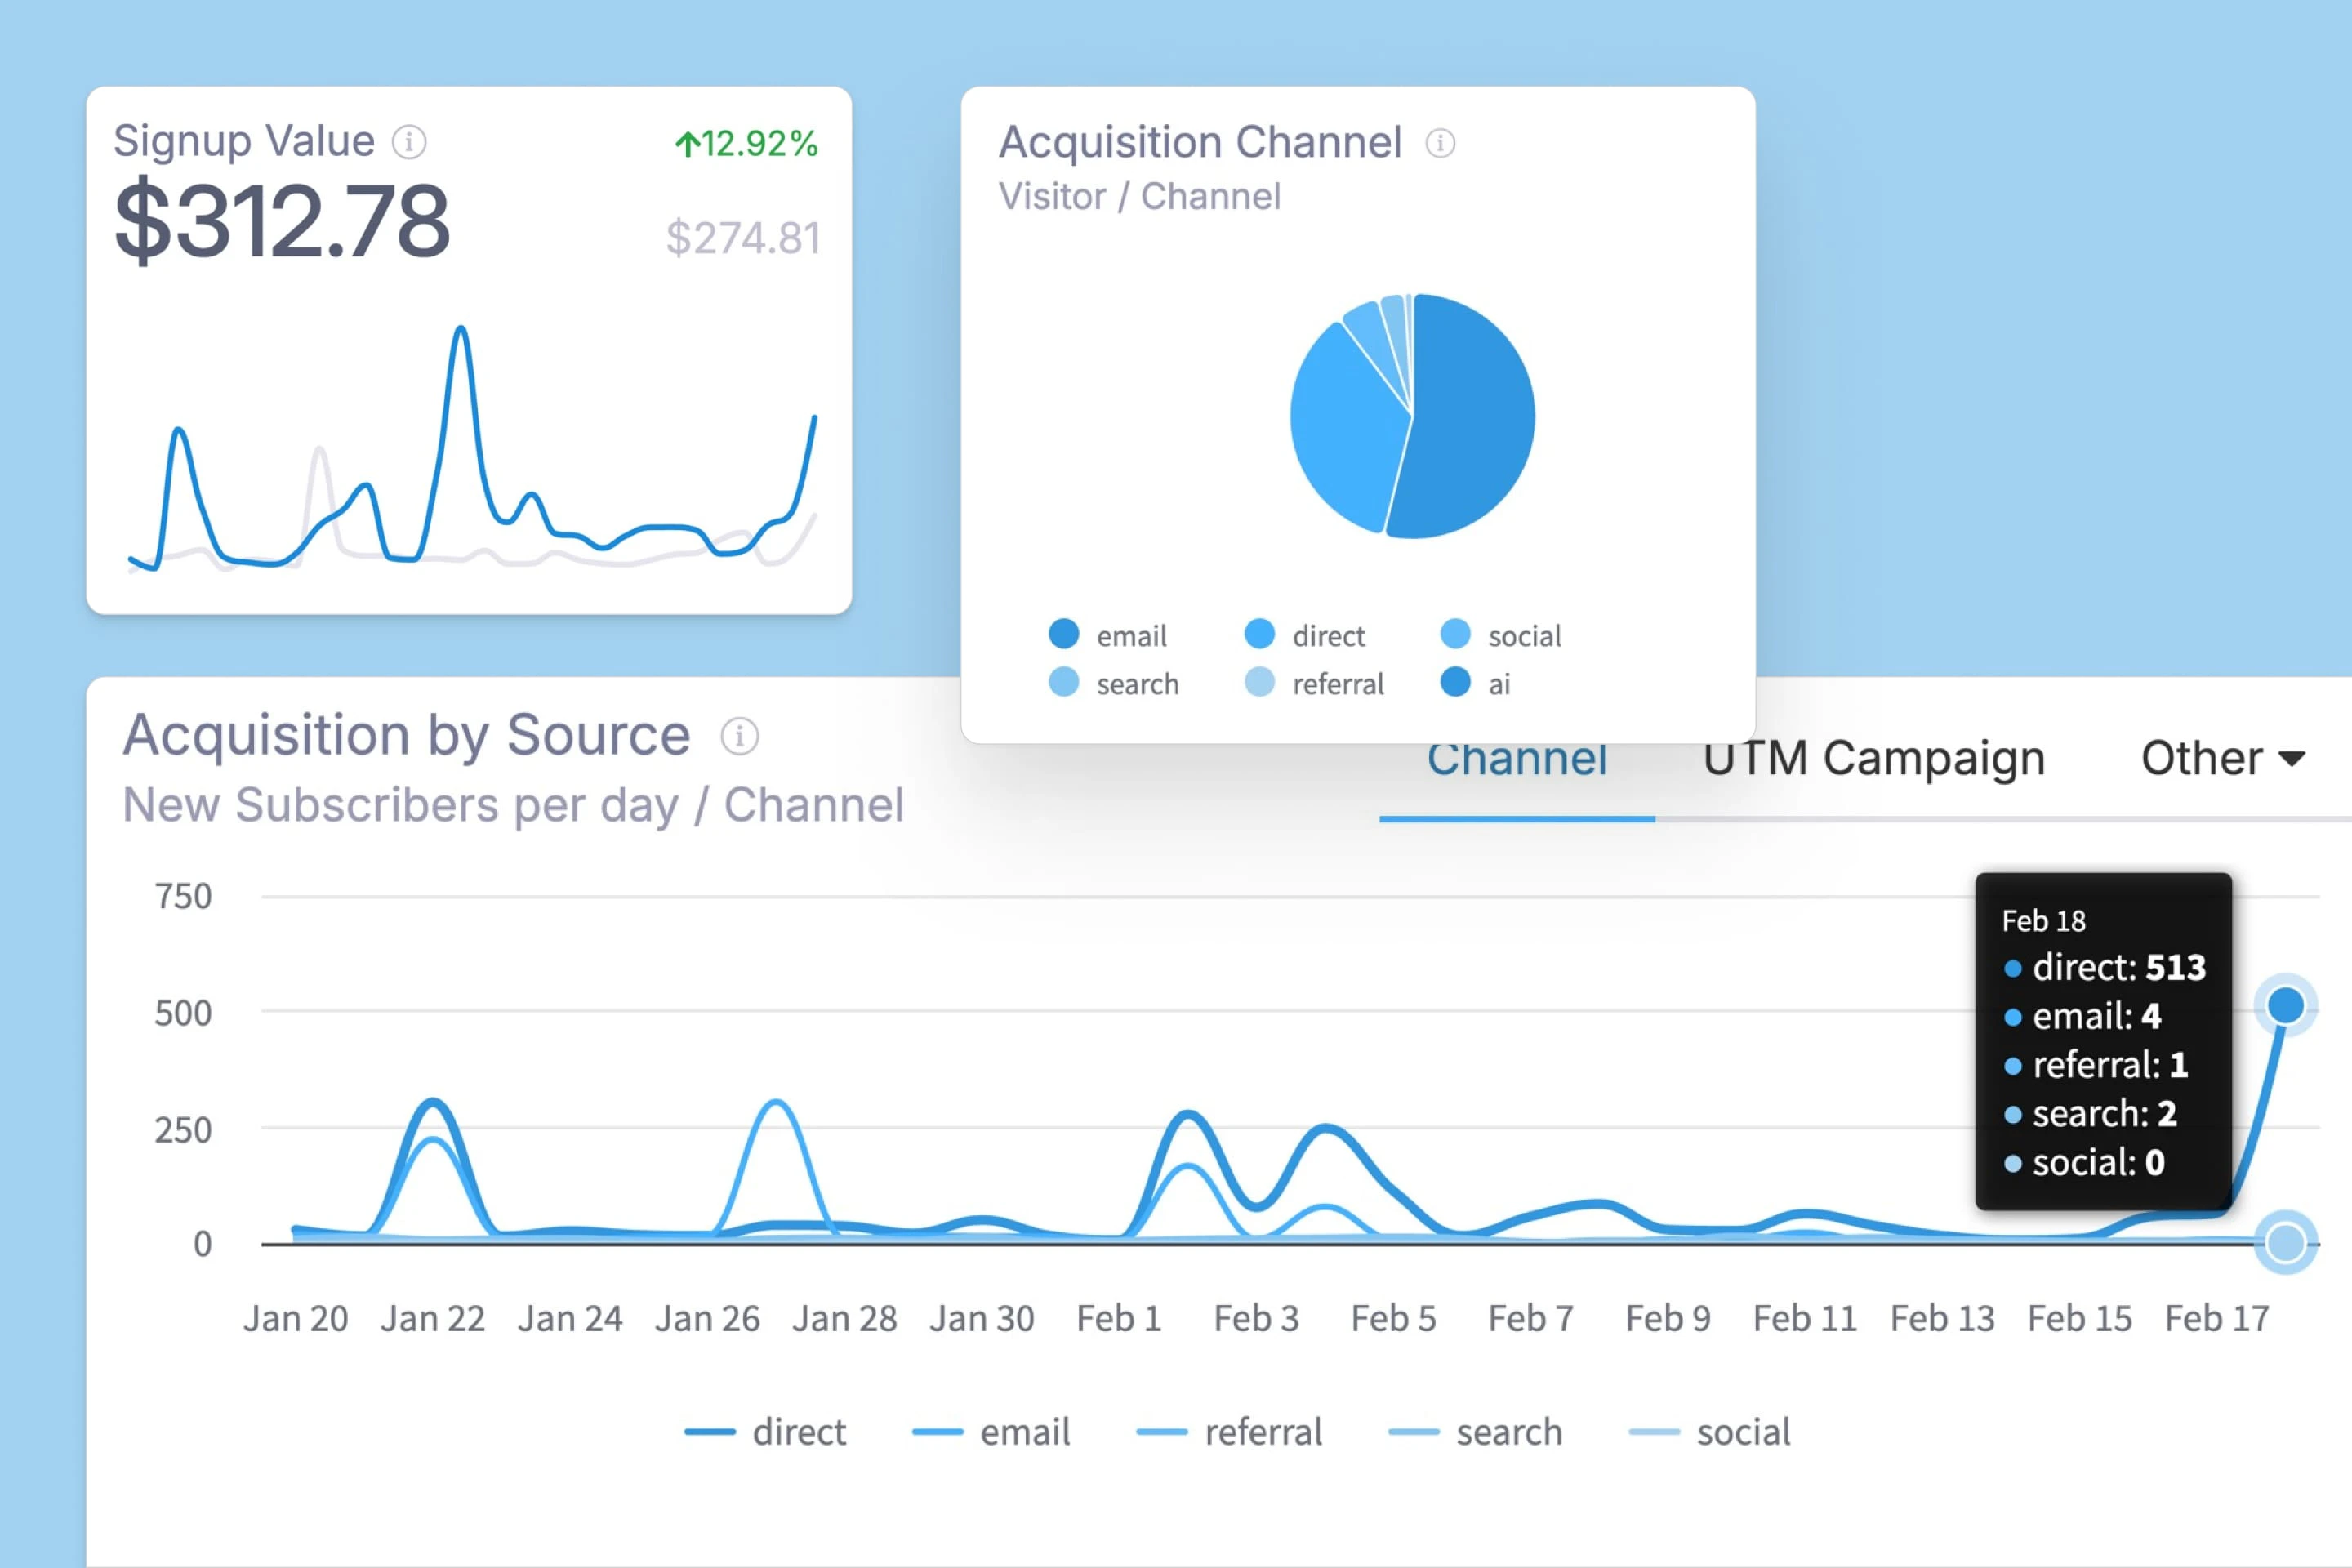Click the Acquisition by Source info icon
Screen dimensions: 2352x1568
pos(738,736)
